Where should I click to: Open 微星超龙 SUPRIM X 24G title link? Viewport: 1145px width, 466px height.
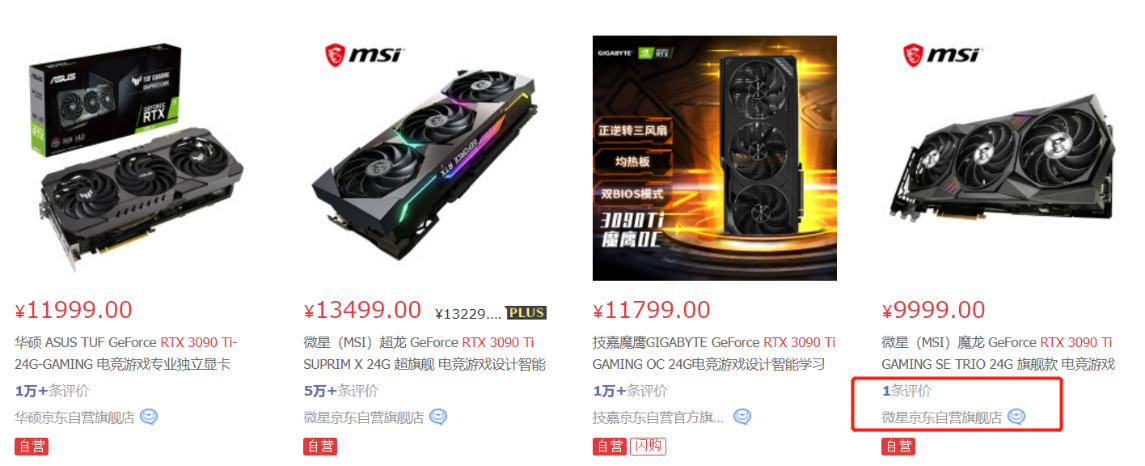(424, 353)
